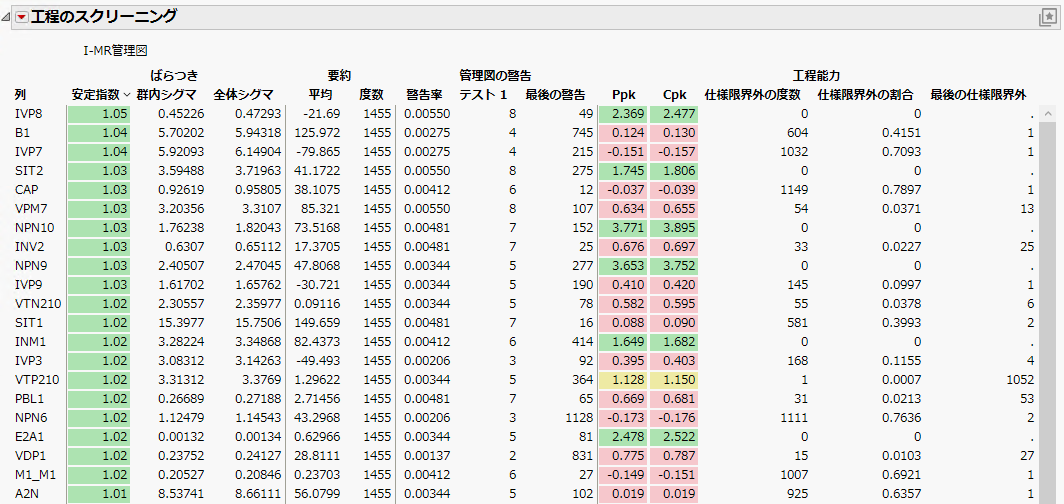This screenshot has height=504, width=1064.
Task: Click the 最後の仕様限界外 column header
Action: (978, 95)
